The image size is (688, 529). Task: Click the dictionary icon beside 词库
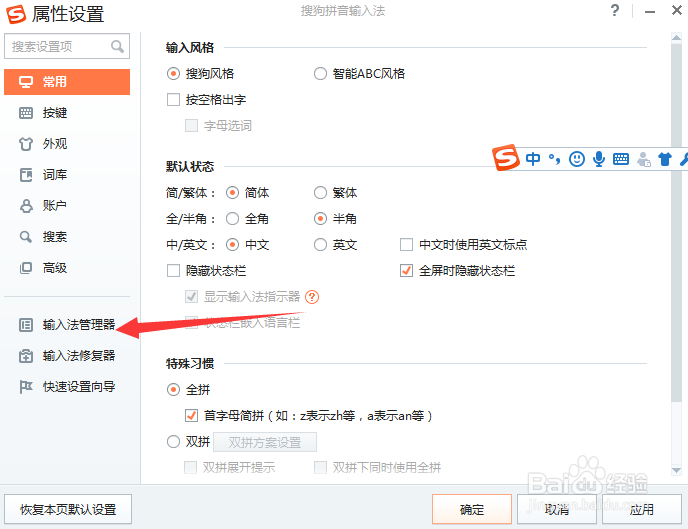pos(26,175)
